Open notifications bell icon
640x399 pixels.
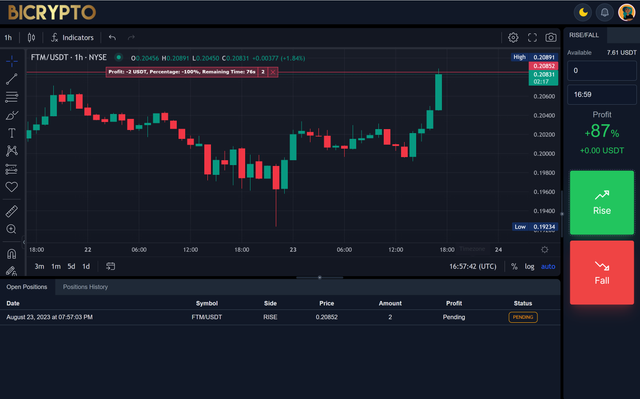coord(604,13)
